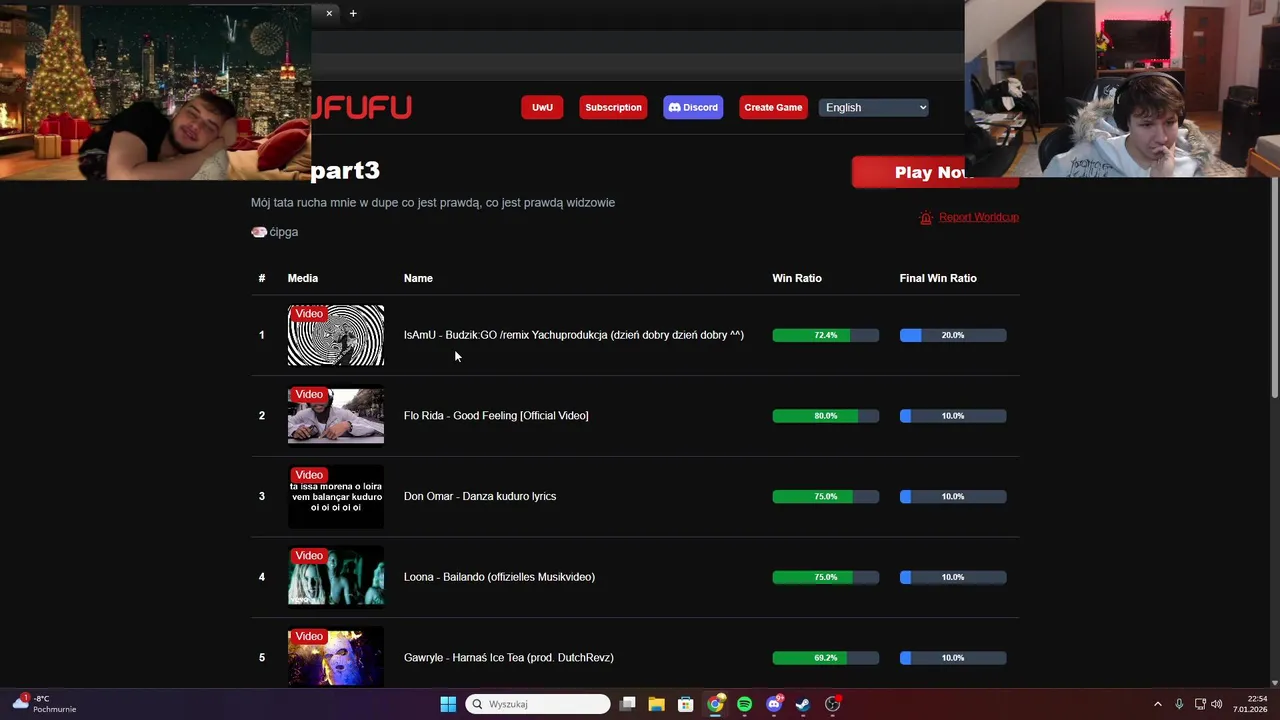This screenshot has width=1280, height=720.
Task: Click the name Flo Rida - Good Feeling
Action: [496, 416]
